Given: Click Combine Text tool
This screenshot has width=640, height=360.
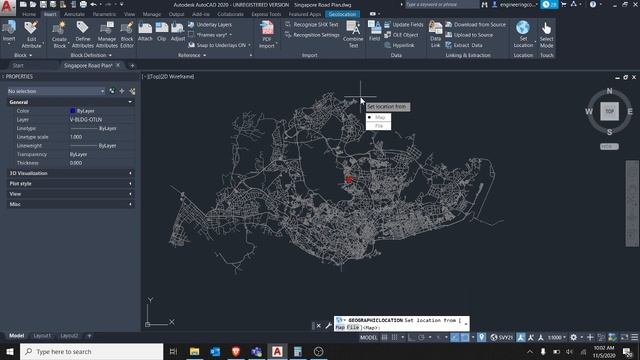Looking at the screenshot, I should click(x=353, y=34).
